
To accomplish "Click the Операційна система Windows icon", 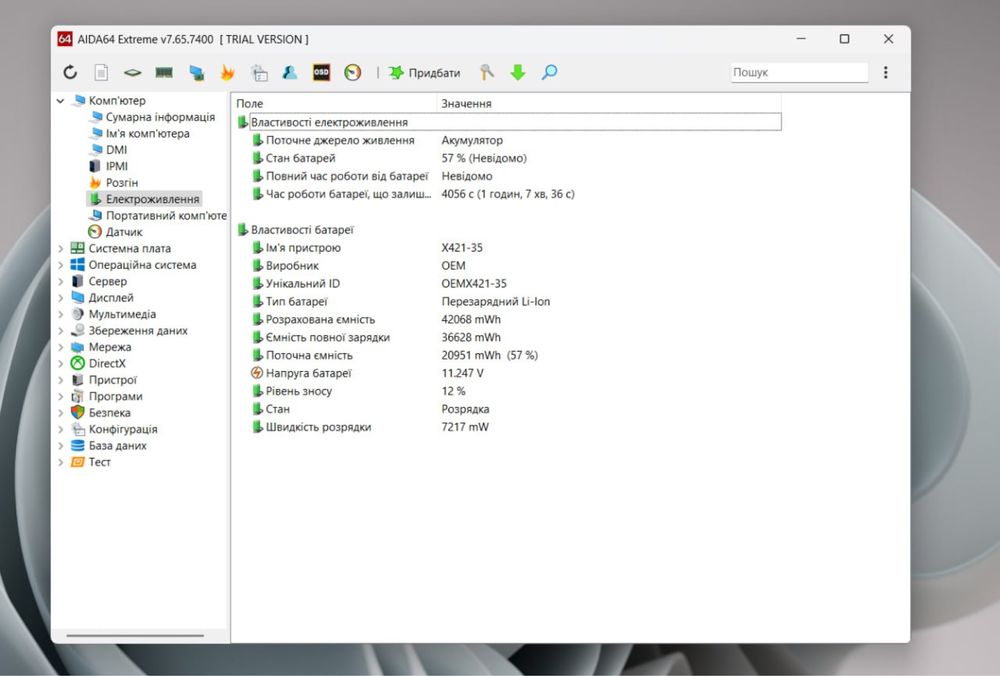I will tap(78, 265).
